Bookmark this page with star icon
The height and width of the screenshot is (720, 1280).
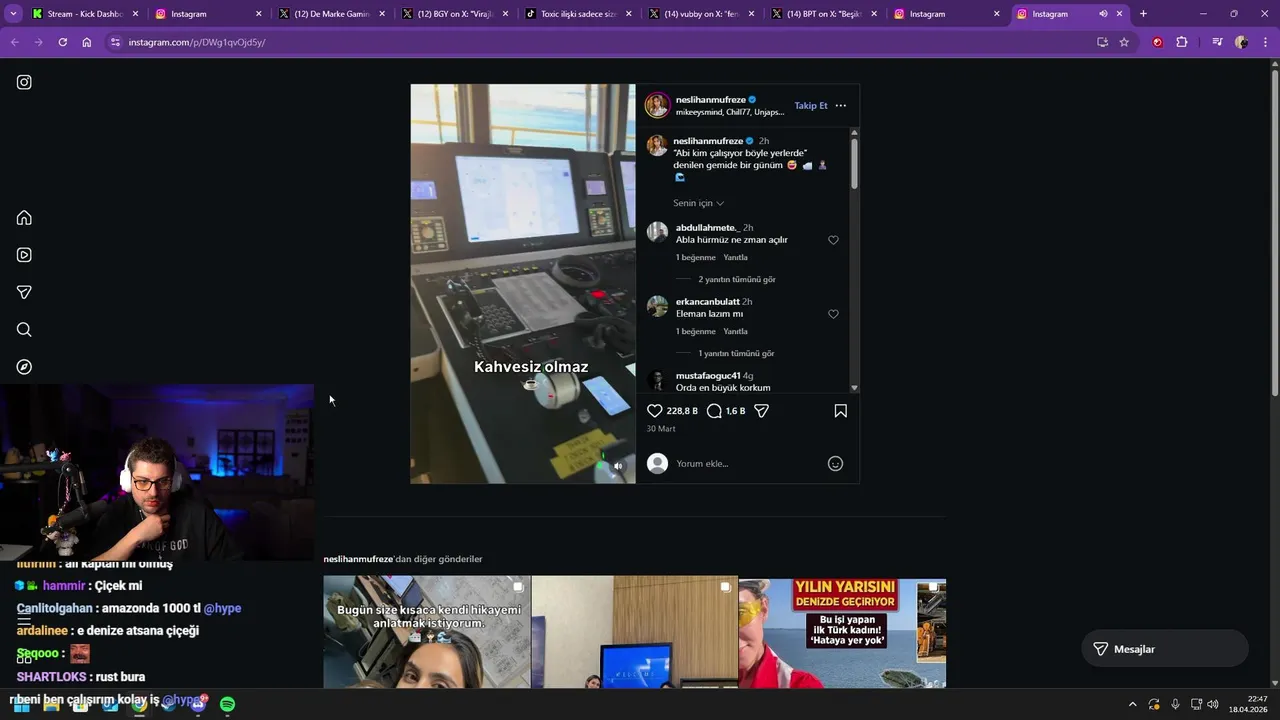[1124, 42]
